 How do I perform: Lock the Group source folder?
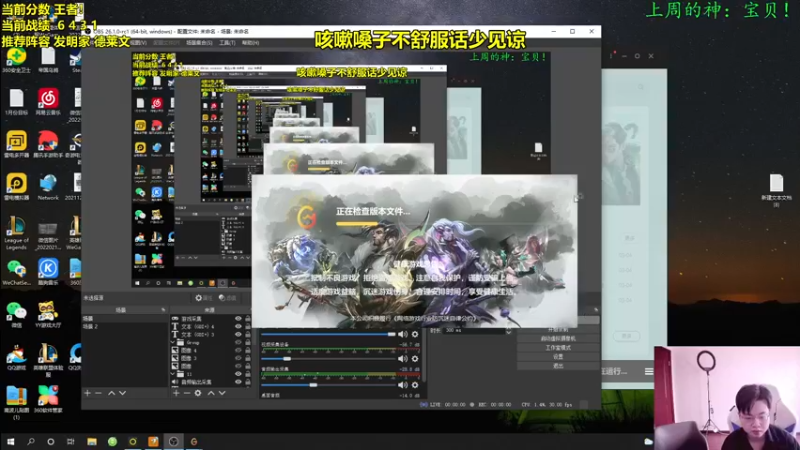247,342
